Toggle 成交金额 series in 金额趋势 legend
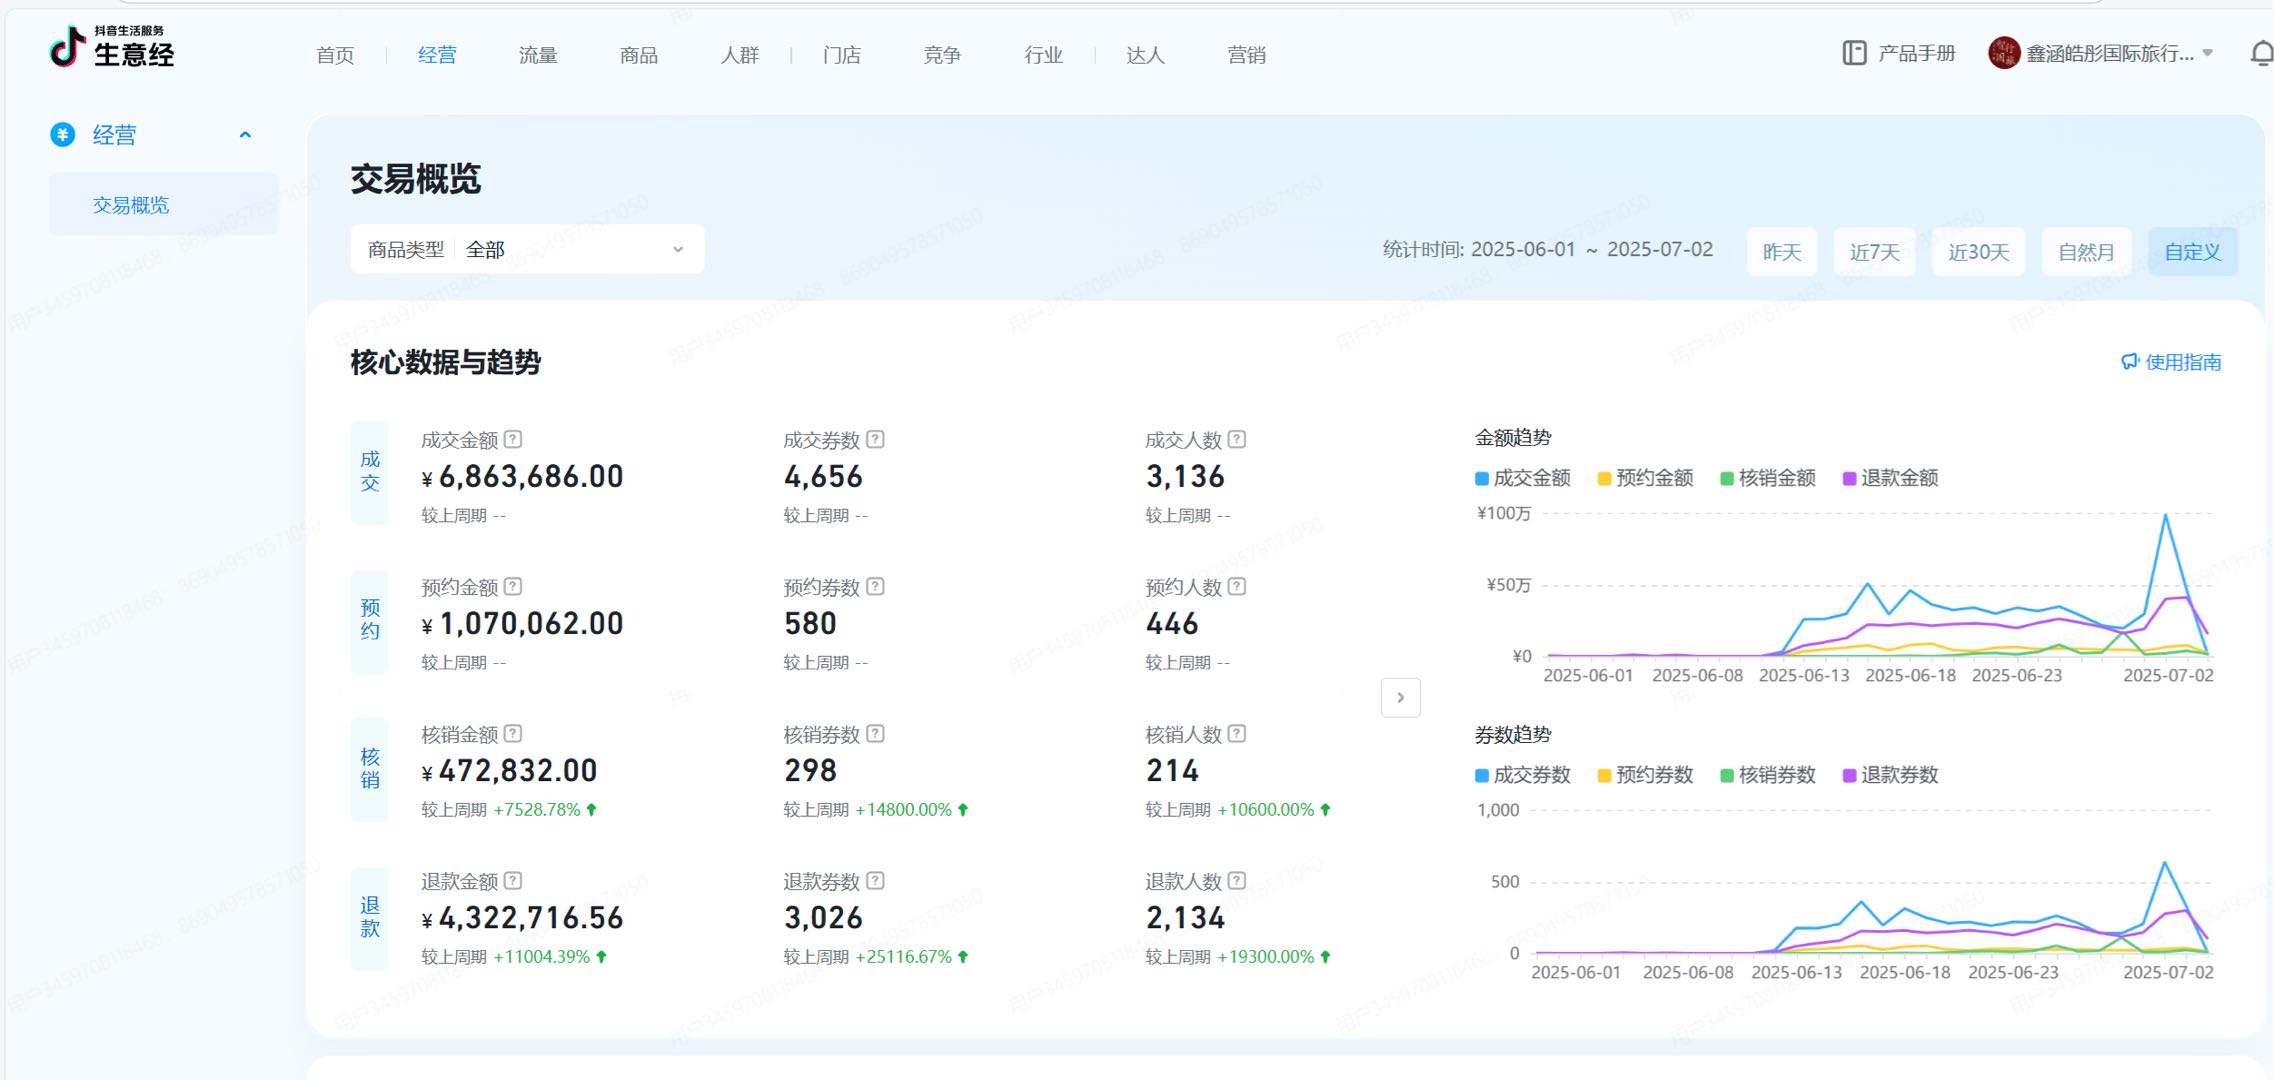This screenshot has height=1080, width=2274. (x=1522, y=478)
